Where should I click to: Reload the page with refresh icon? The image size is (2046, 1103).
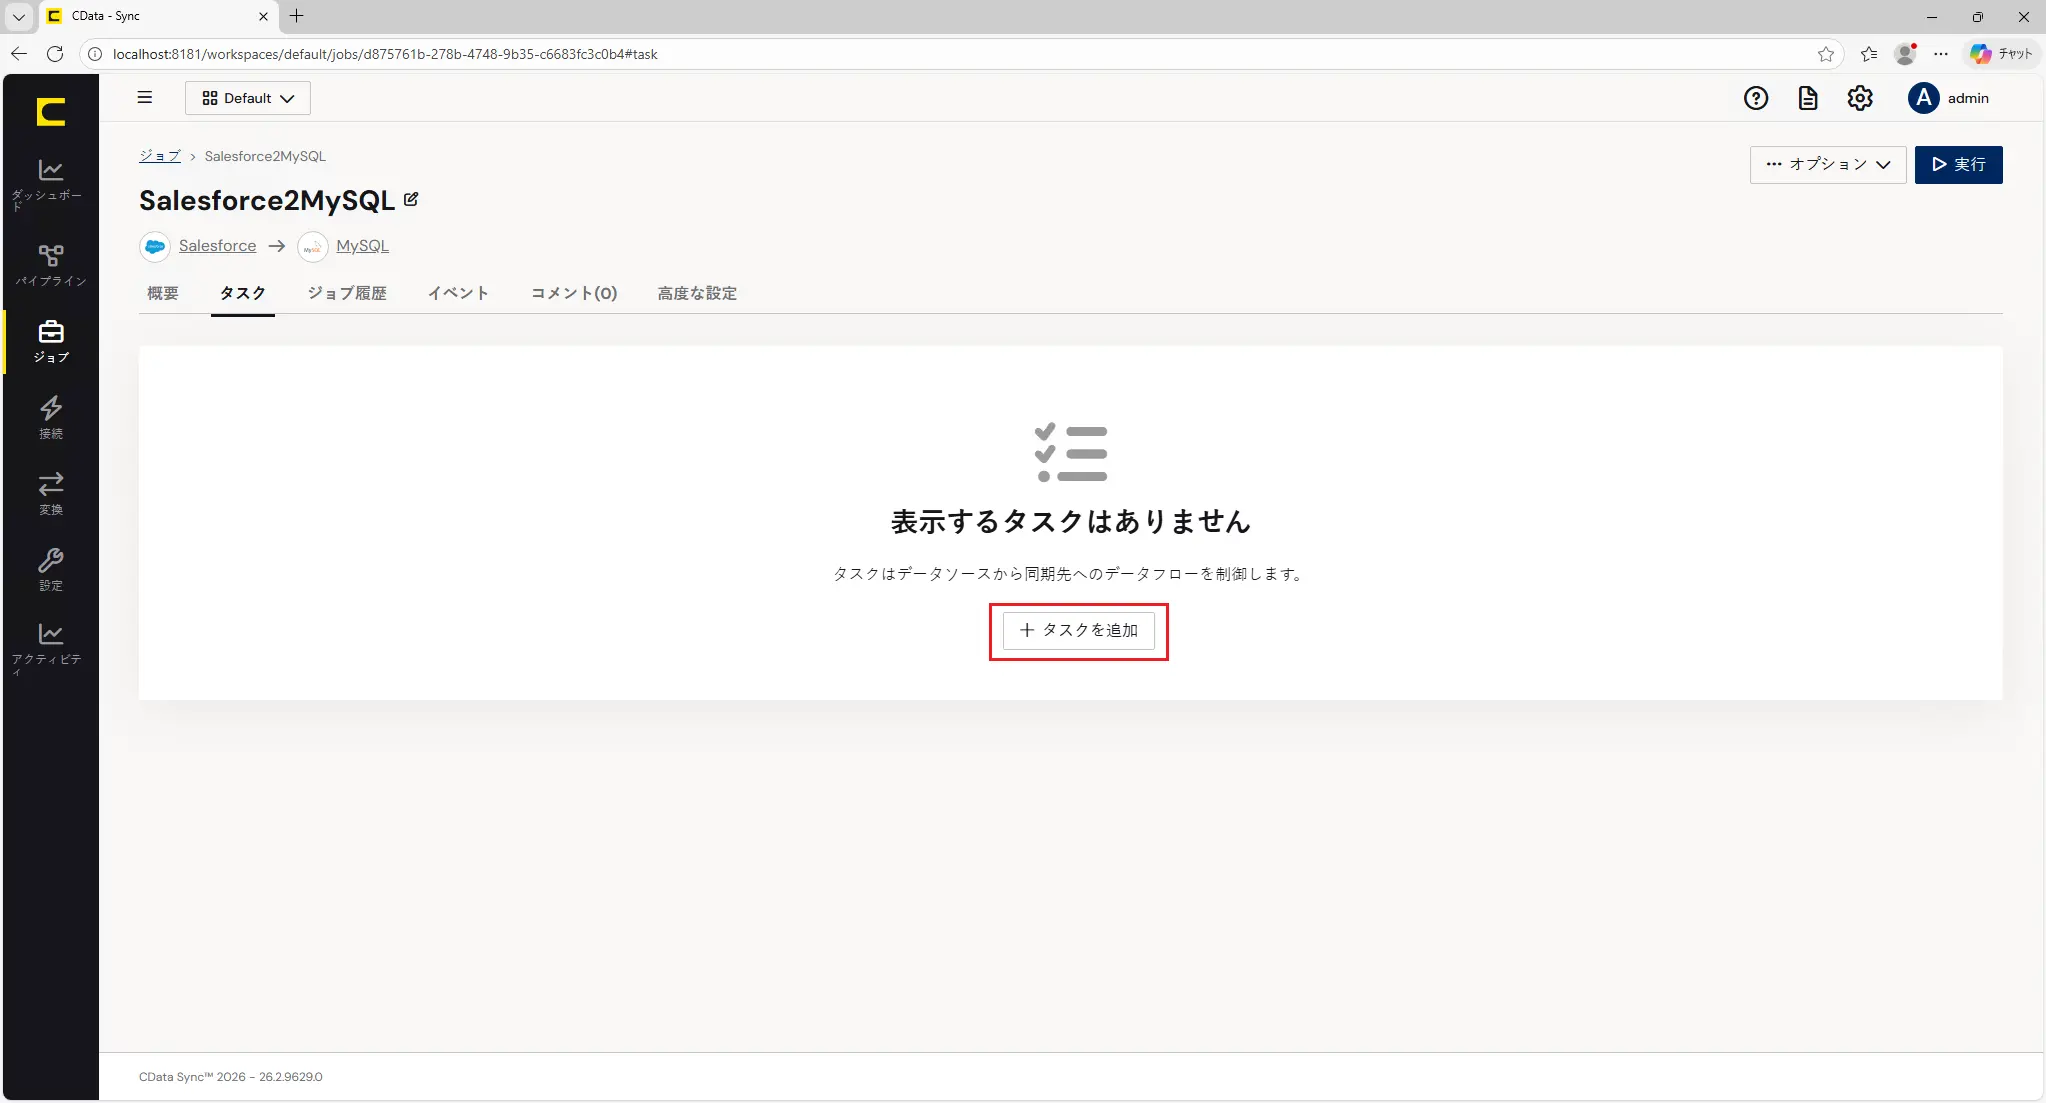click(x=55, y=54)
